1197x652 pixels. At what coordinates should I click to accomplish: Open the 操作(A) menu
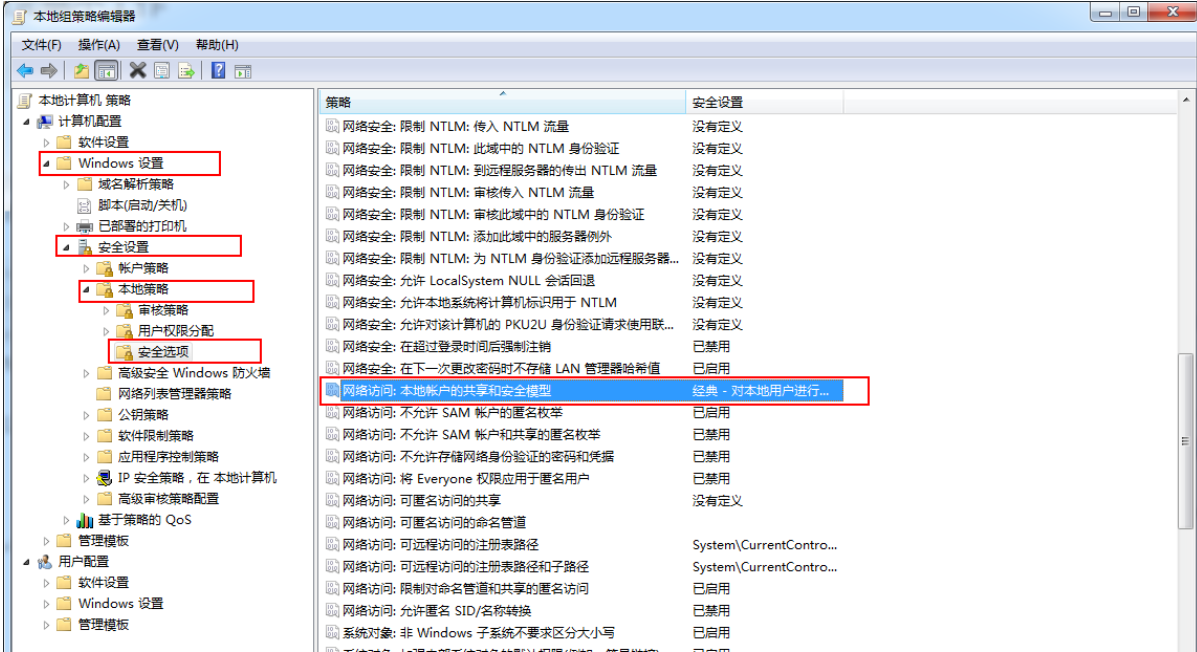(x=99, y=45)
